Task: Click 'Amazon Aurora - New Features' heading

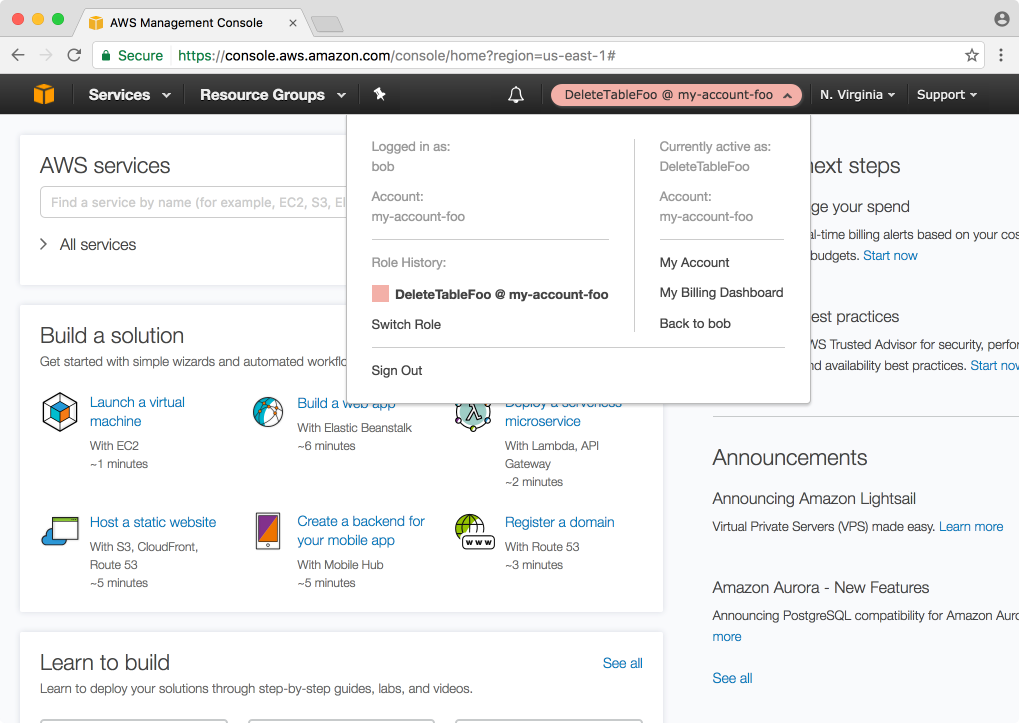Action: [x=821, y=587]
